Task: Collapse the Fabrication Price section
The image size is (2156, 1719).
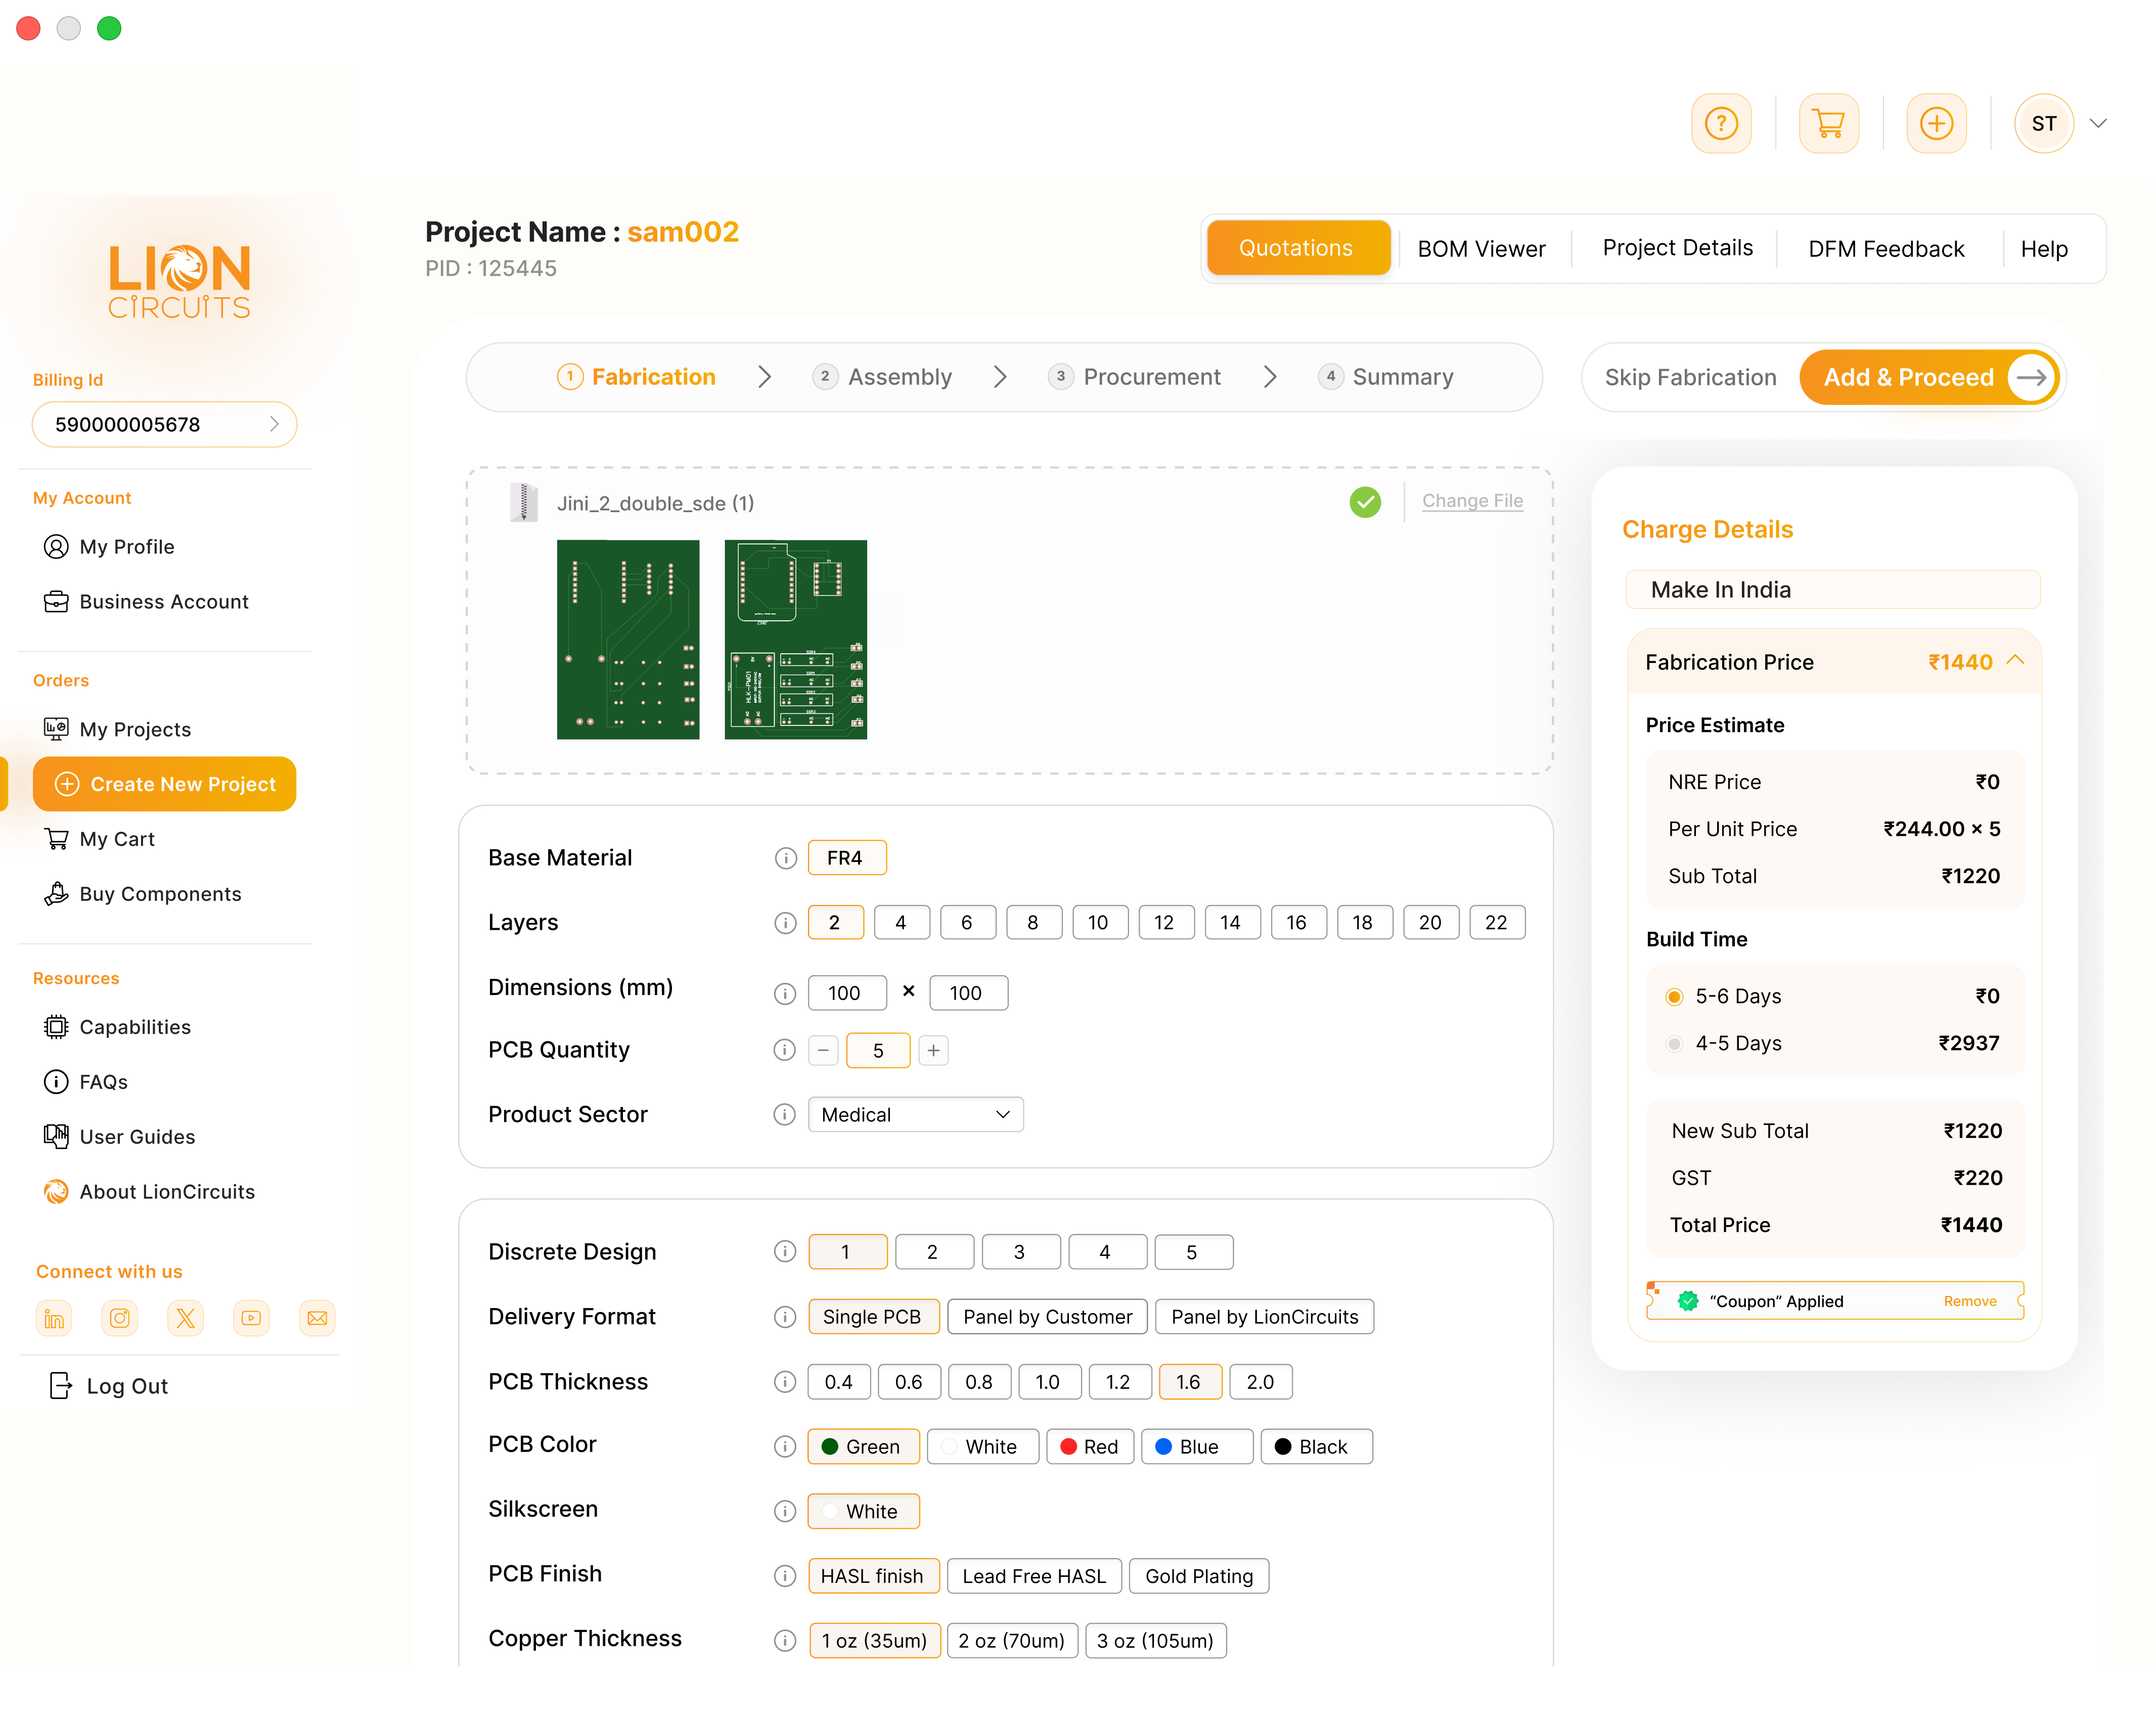Action: pyautogui.click(x=2017, y=661)
